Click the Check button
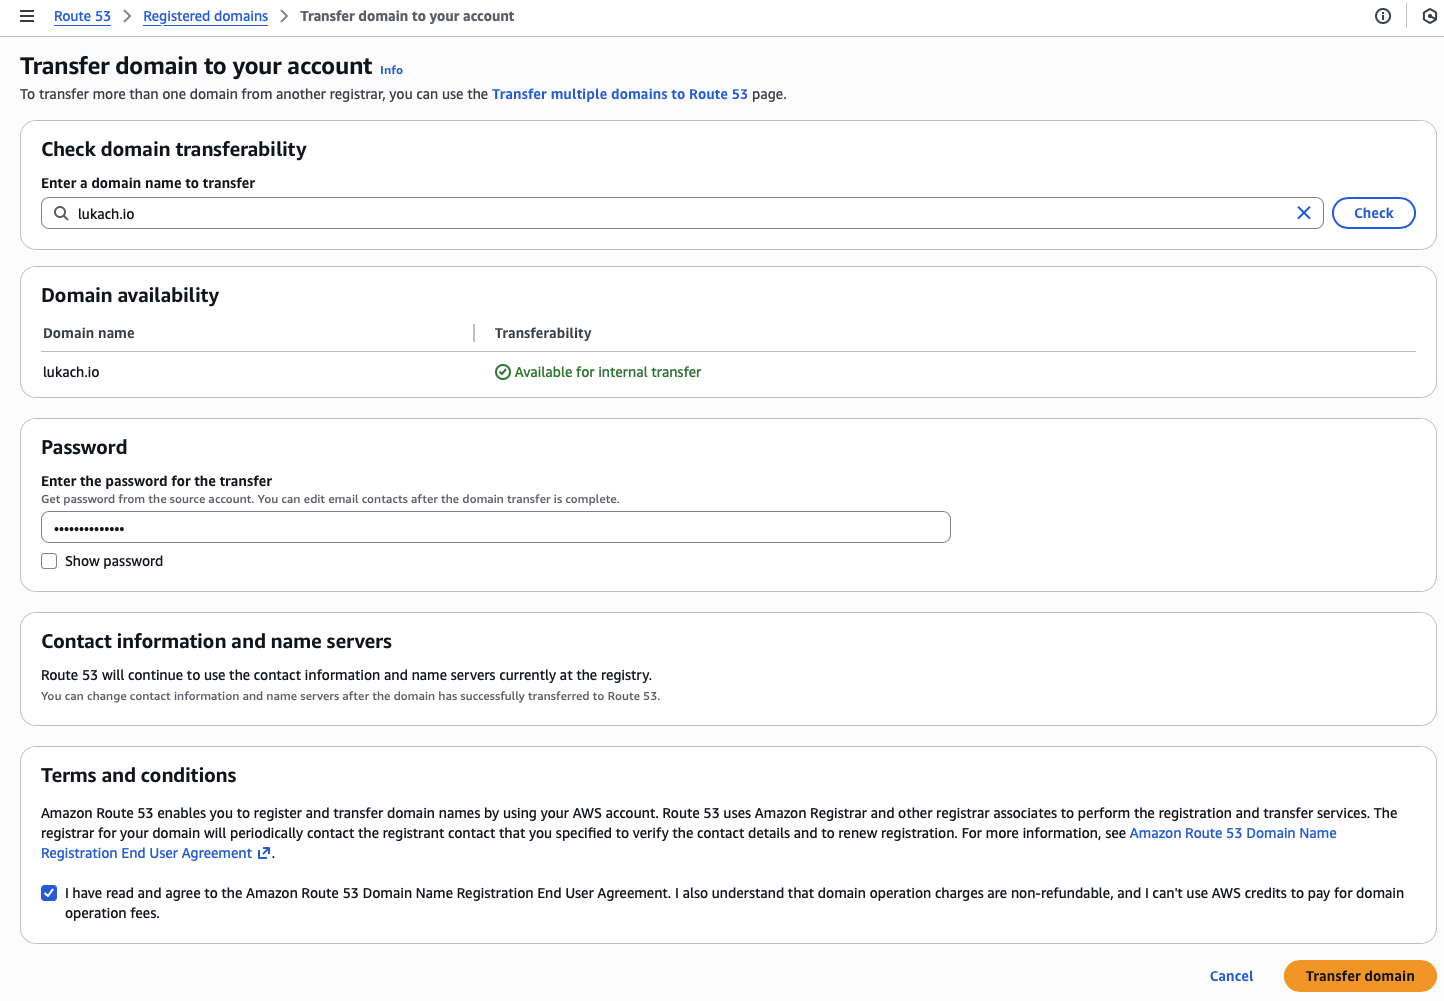 click(x=1373, y=213)
